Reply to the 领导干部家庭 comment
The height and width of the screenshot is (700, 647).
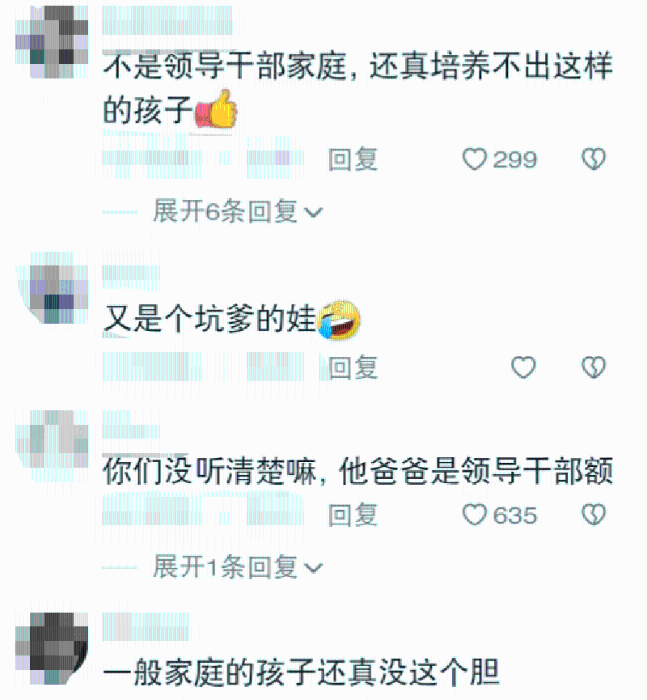(x=353, y=159)
